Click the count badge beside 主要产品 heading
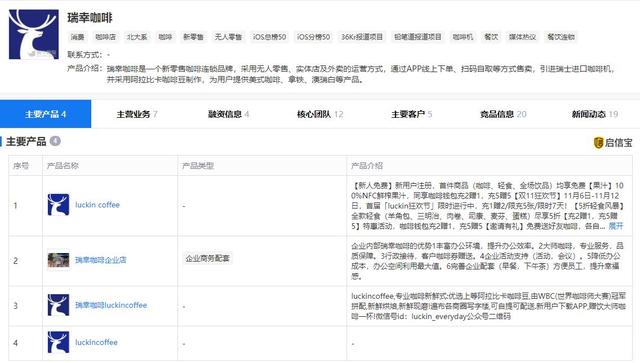 pyautogui.click(x=55, y=141)
